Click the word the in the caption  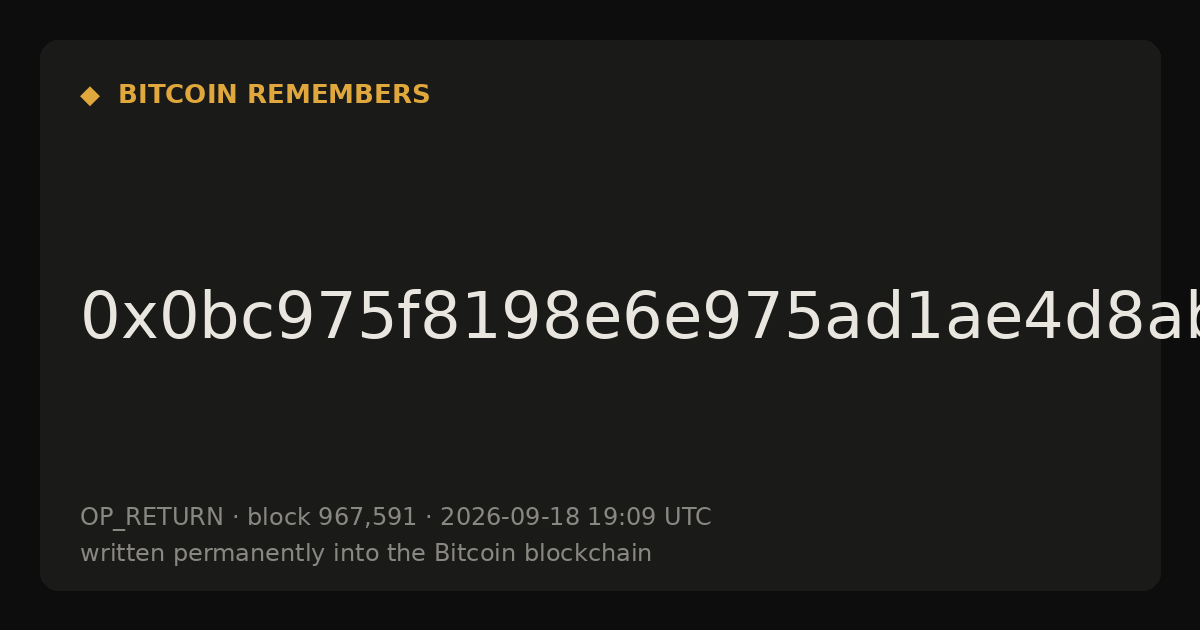(410, 554)
